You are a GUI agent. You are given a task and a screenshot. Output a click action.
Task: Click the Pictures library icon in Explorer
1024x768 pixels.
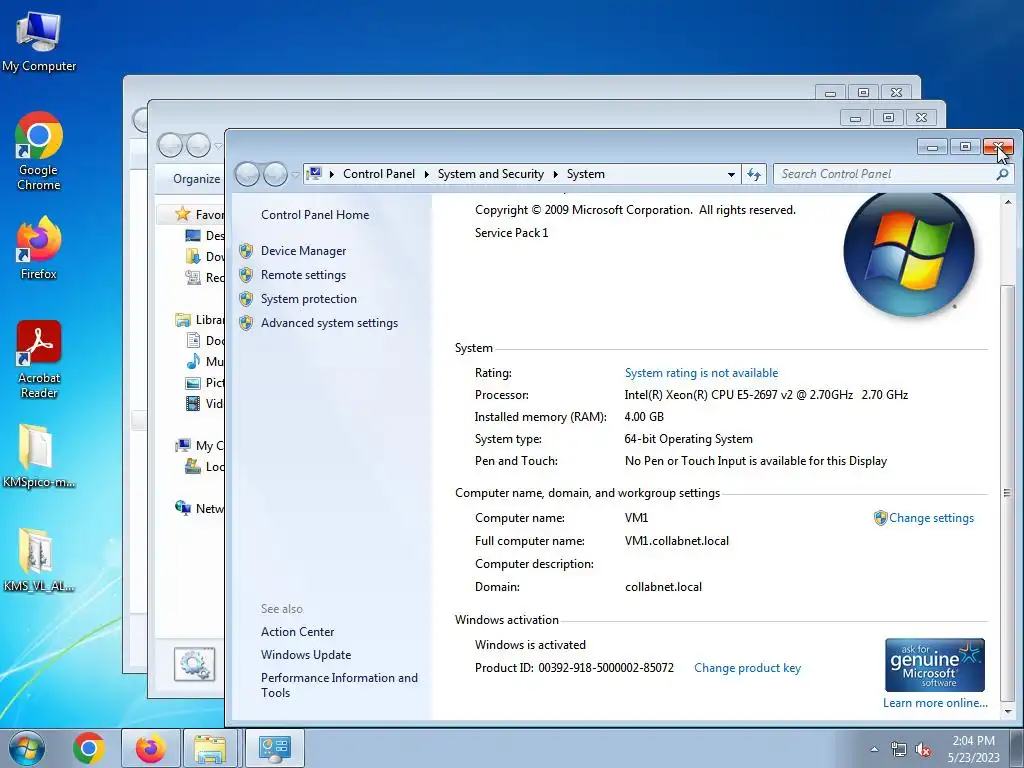[x=193, y=383]
